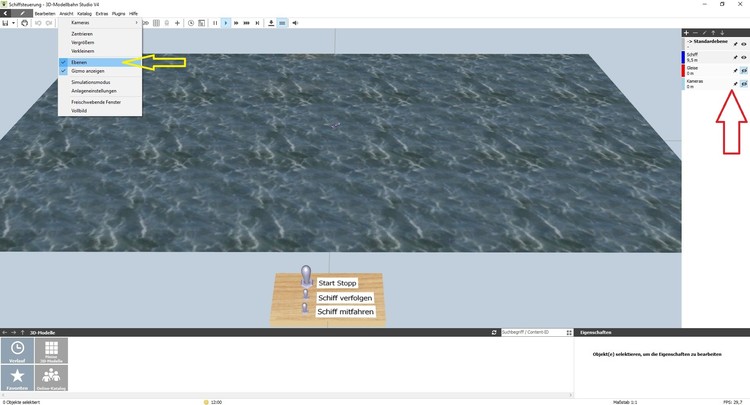Viewport: 750px width, 405px height.
Task: Add a new layer with plus icon
Action: [686, 33]
